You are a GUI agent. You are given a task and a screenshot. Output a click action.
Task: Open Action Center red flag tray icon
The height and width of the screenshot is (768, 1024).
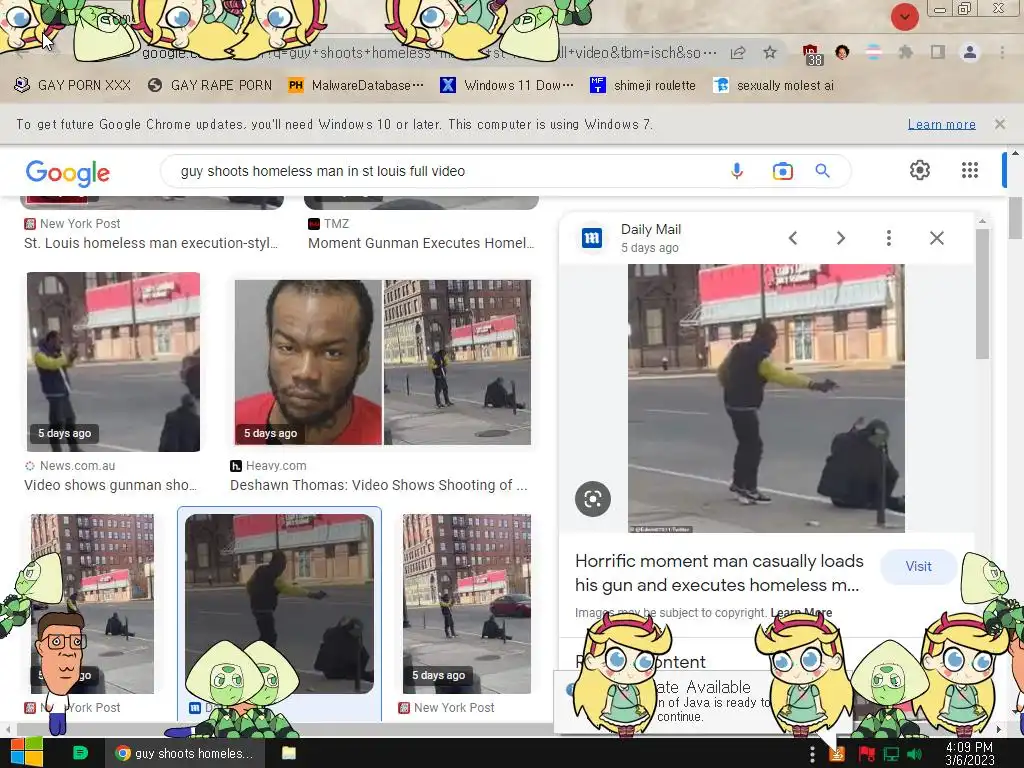[867, 754]
